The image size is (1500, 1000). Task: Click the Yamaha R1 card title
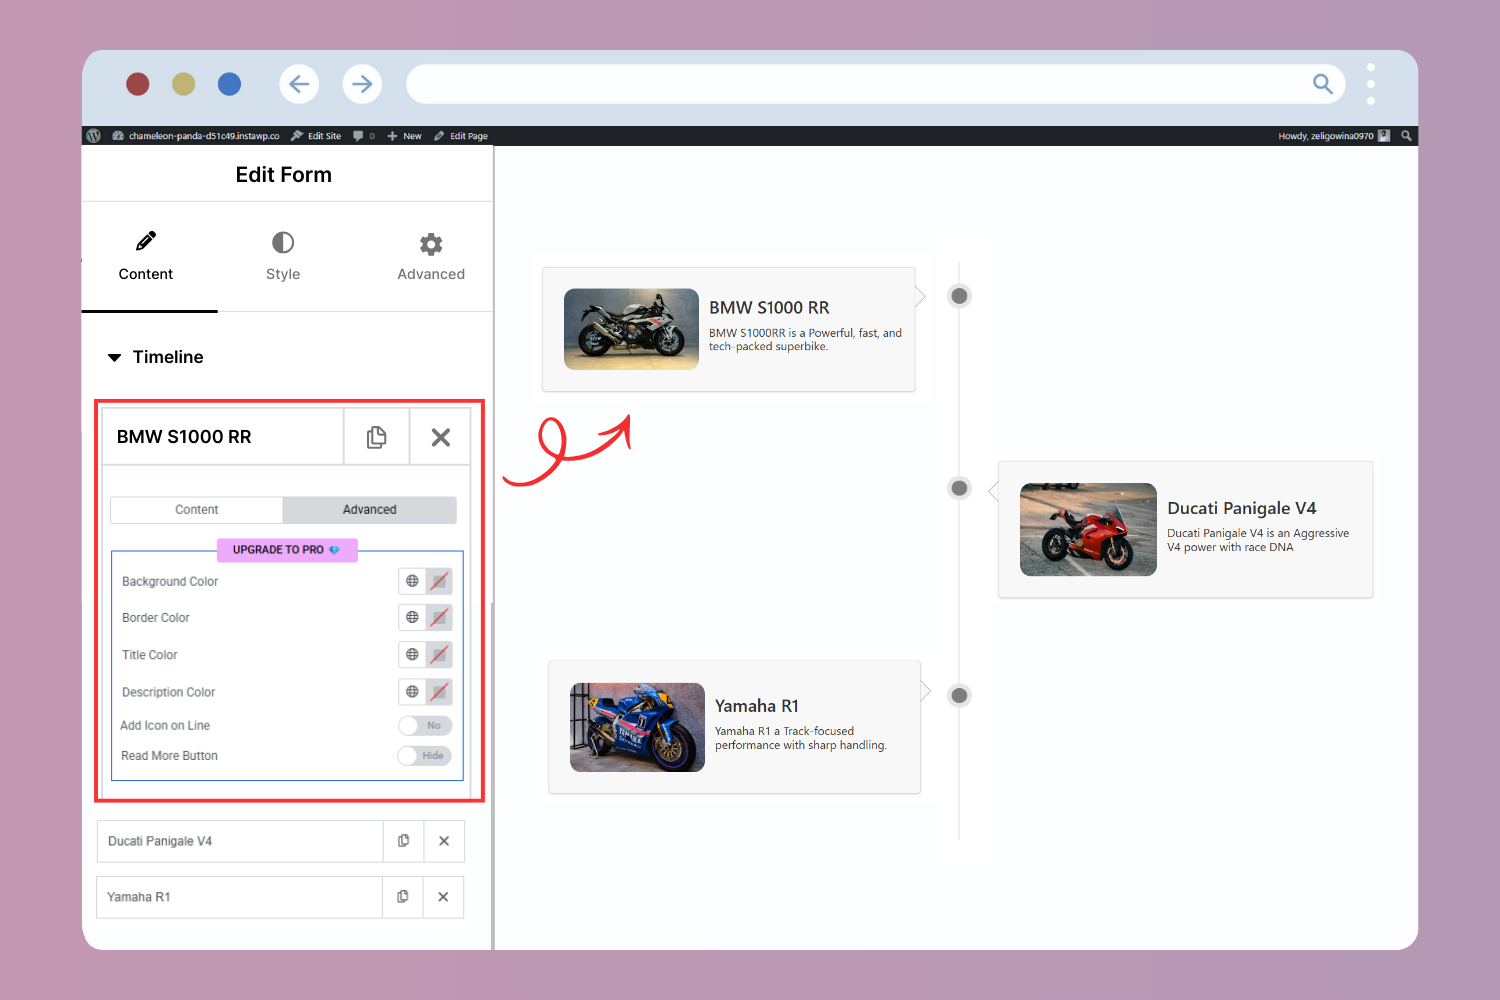click(757, 706)
